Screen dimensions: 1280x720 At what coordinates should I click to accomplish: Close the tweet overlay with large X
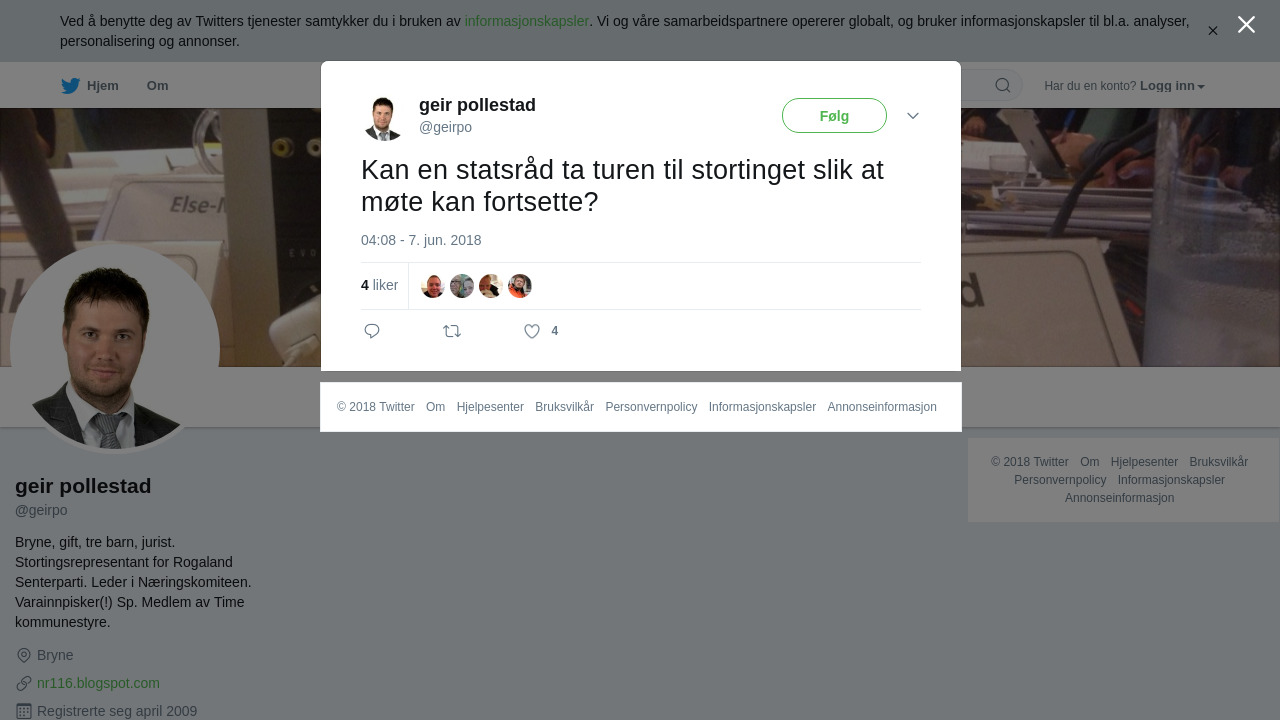tap(1246, 25)
